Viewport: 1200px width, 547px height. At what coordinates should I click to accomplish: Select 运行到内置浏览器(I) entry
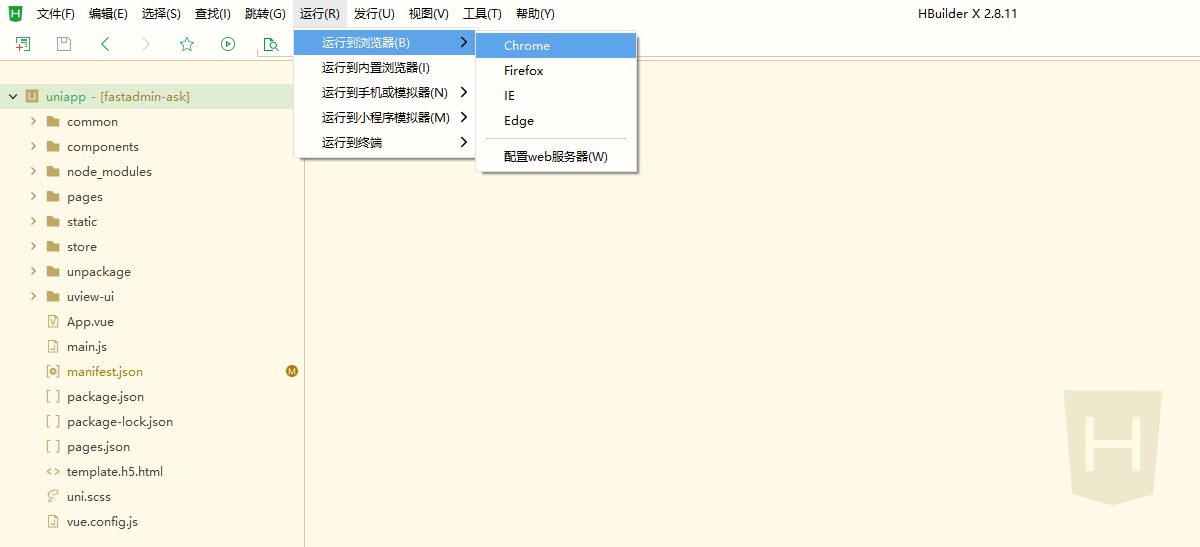[x=384, y=68]
